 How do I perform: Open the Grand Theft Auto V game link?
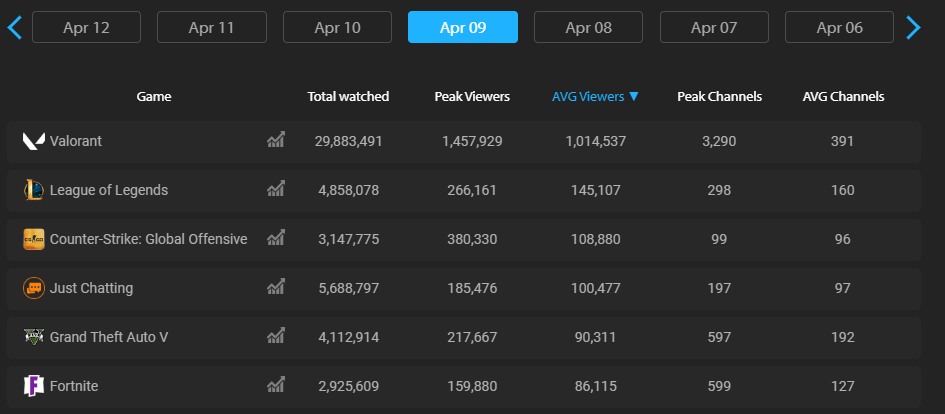pos(109,337)
